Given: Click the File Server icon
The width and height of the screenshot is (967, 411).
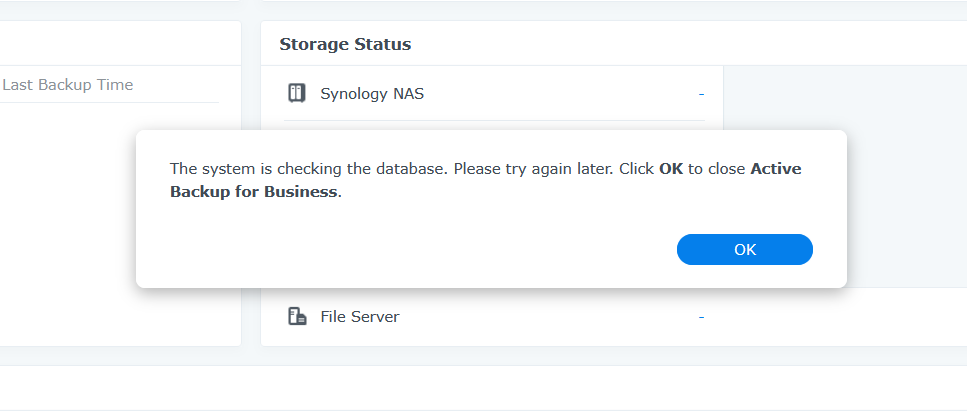Looking at the screenshot, I should click(296, 317).
